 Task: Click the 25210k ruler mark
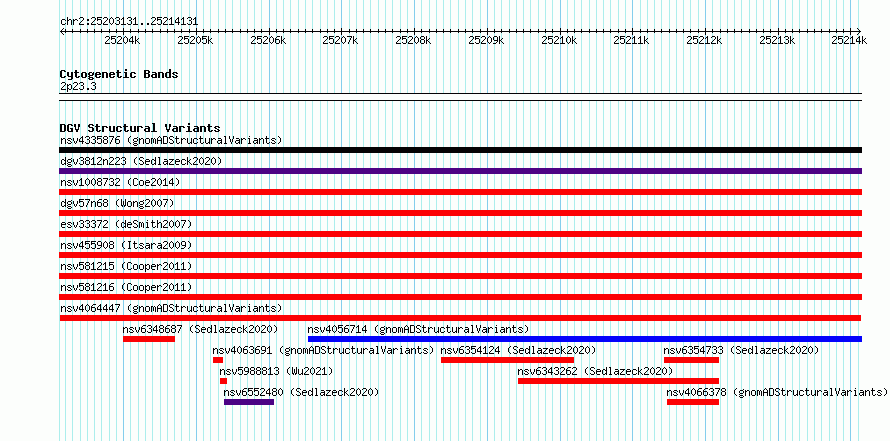tap(559, 41)
